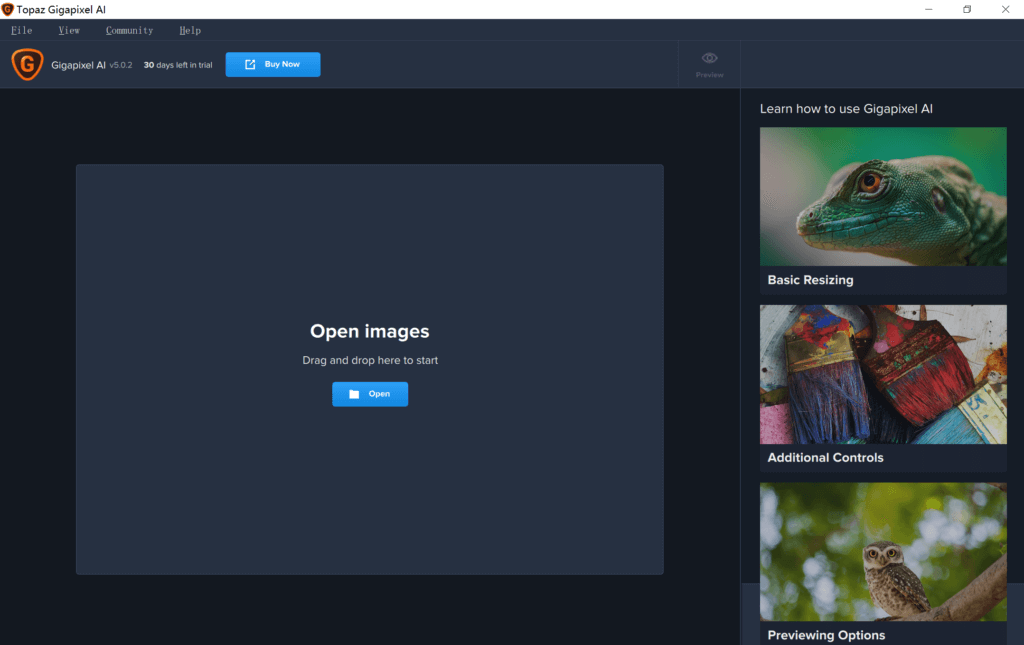Click the orange Gigapixel AI logo icon
Image resolution: width=1024 pixels, height=645 pixels.
tap(26, 64)
